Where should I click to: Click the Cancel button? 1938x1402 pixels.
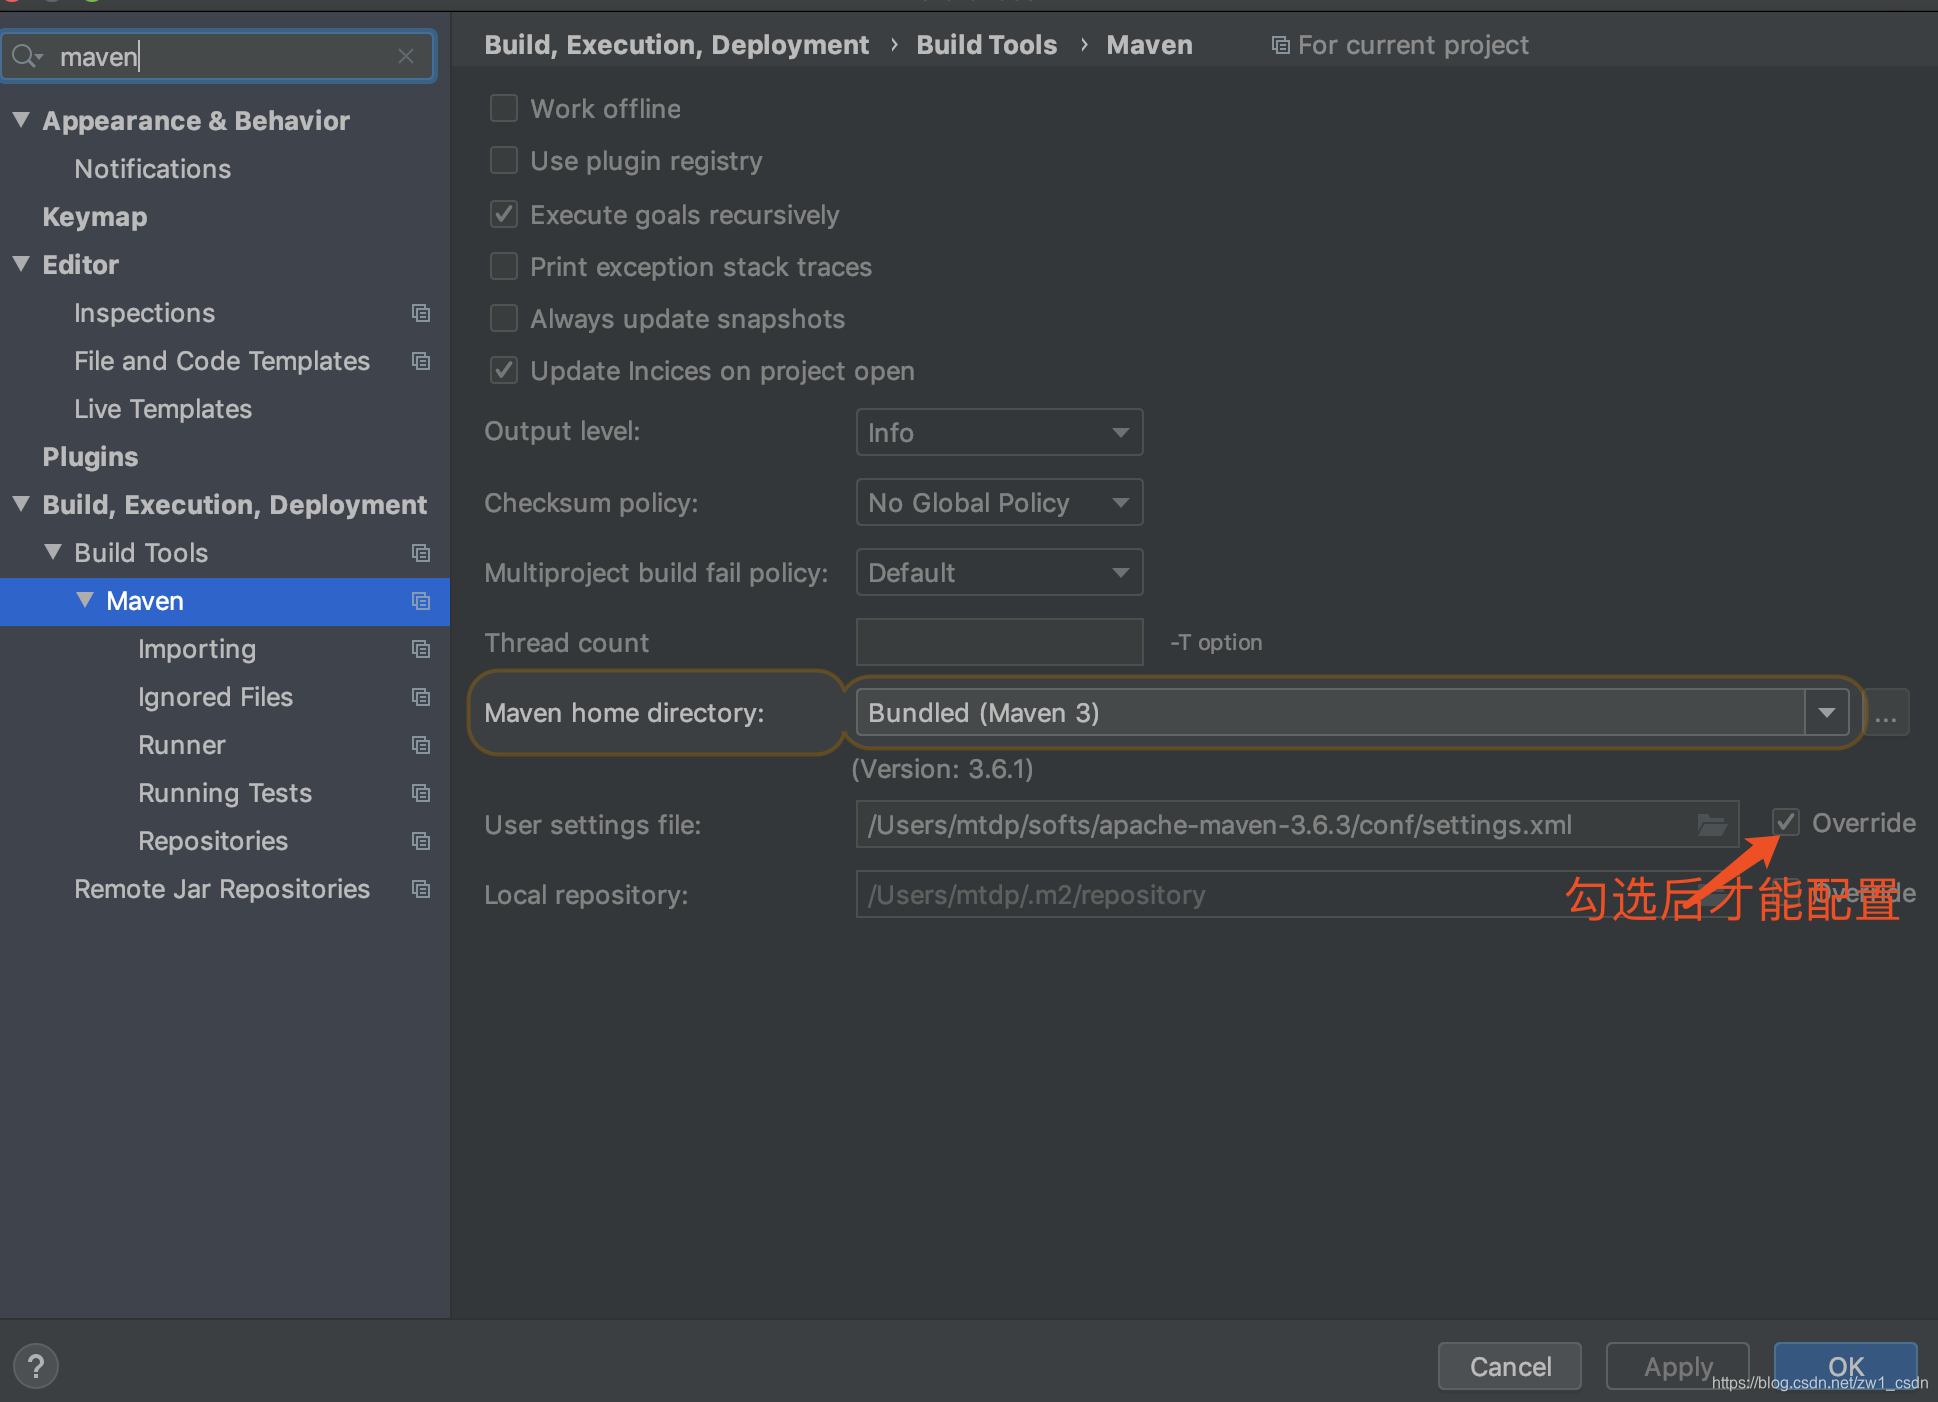[1509, 1366]
